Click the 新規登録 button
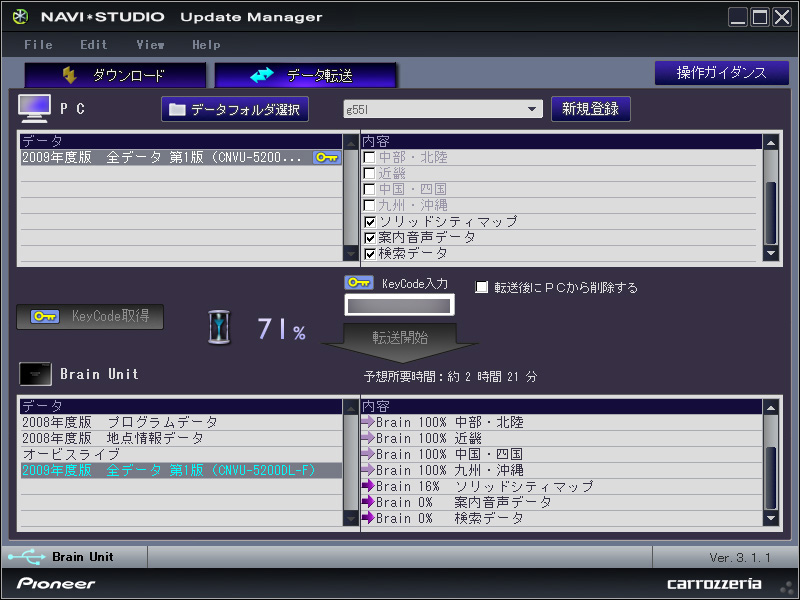 (x=590, y=109)
